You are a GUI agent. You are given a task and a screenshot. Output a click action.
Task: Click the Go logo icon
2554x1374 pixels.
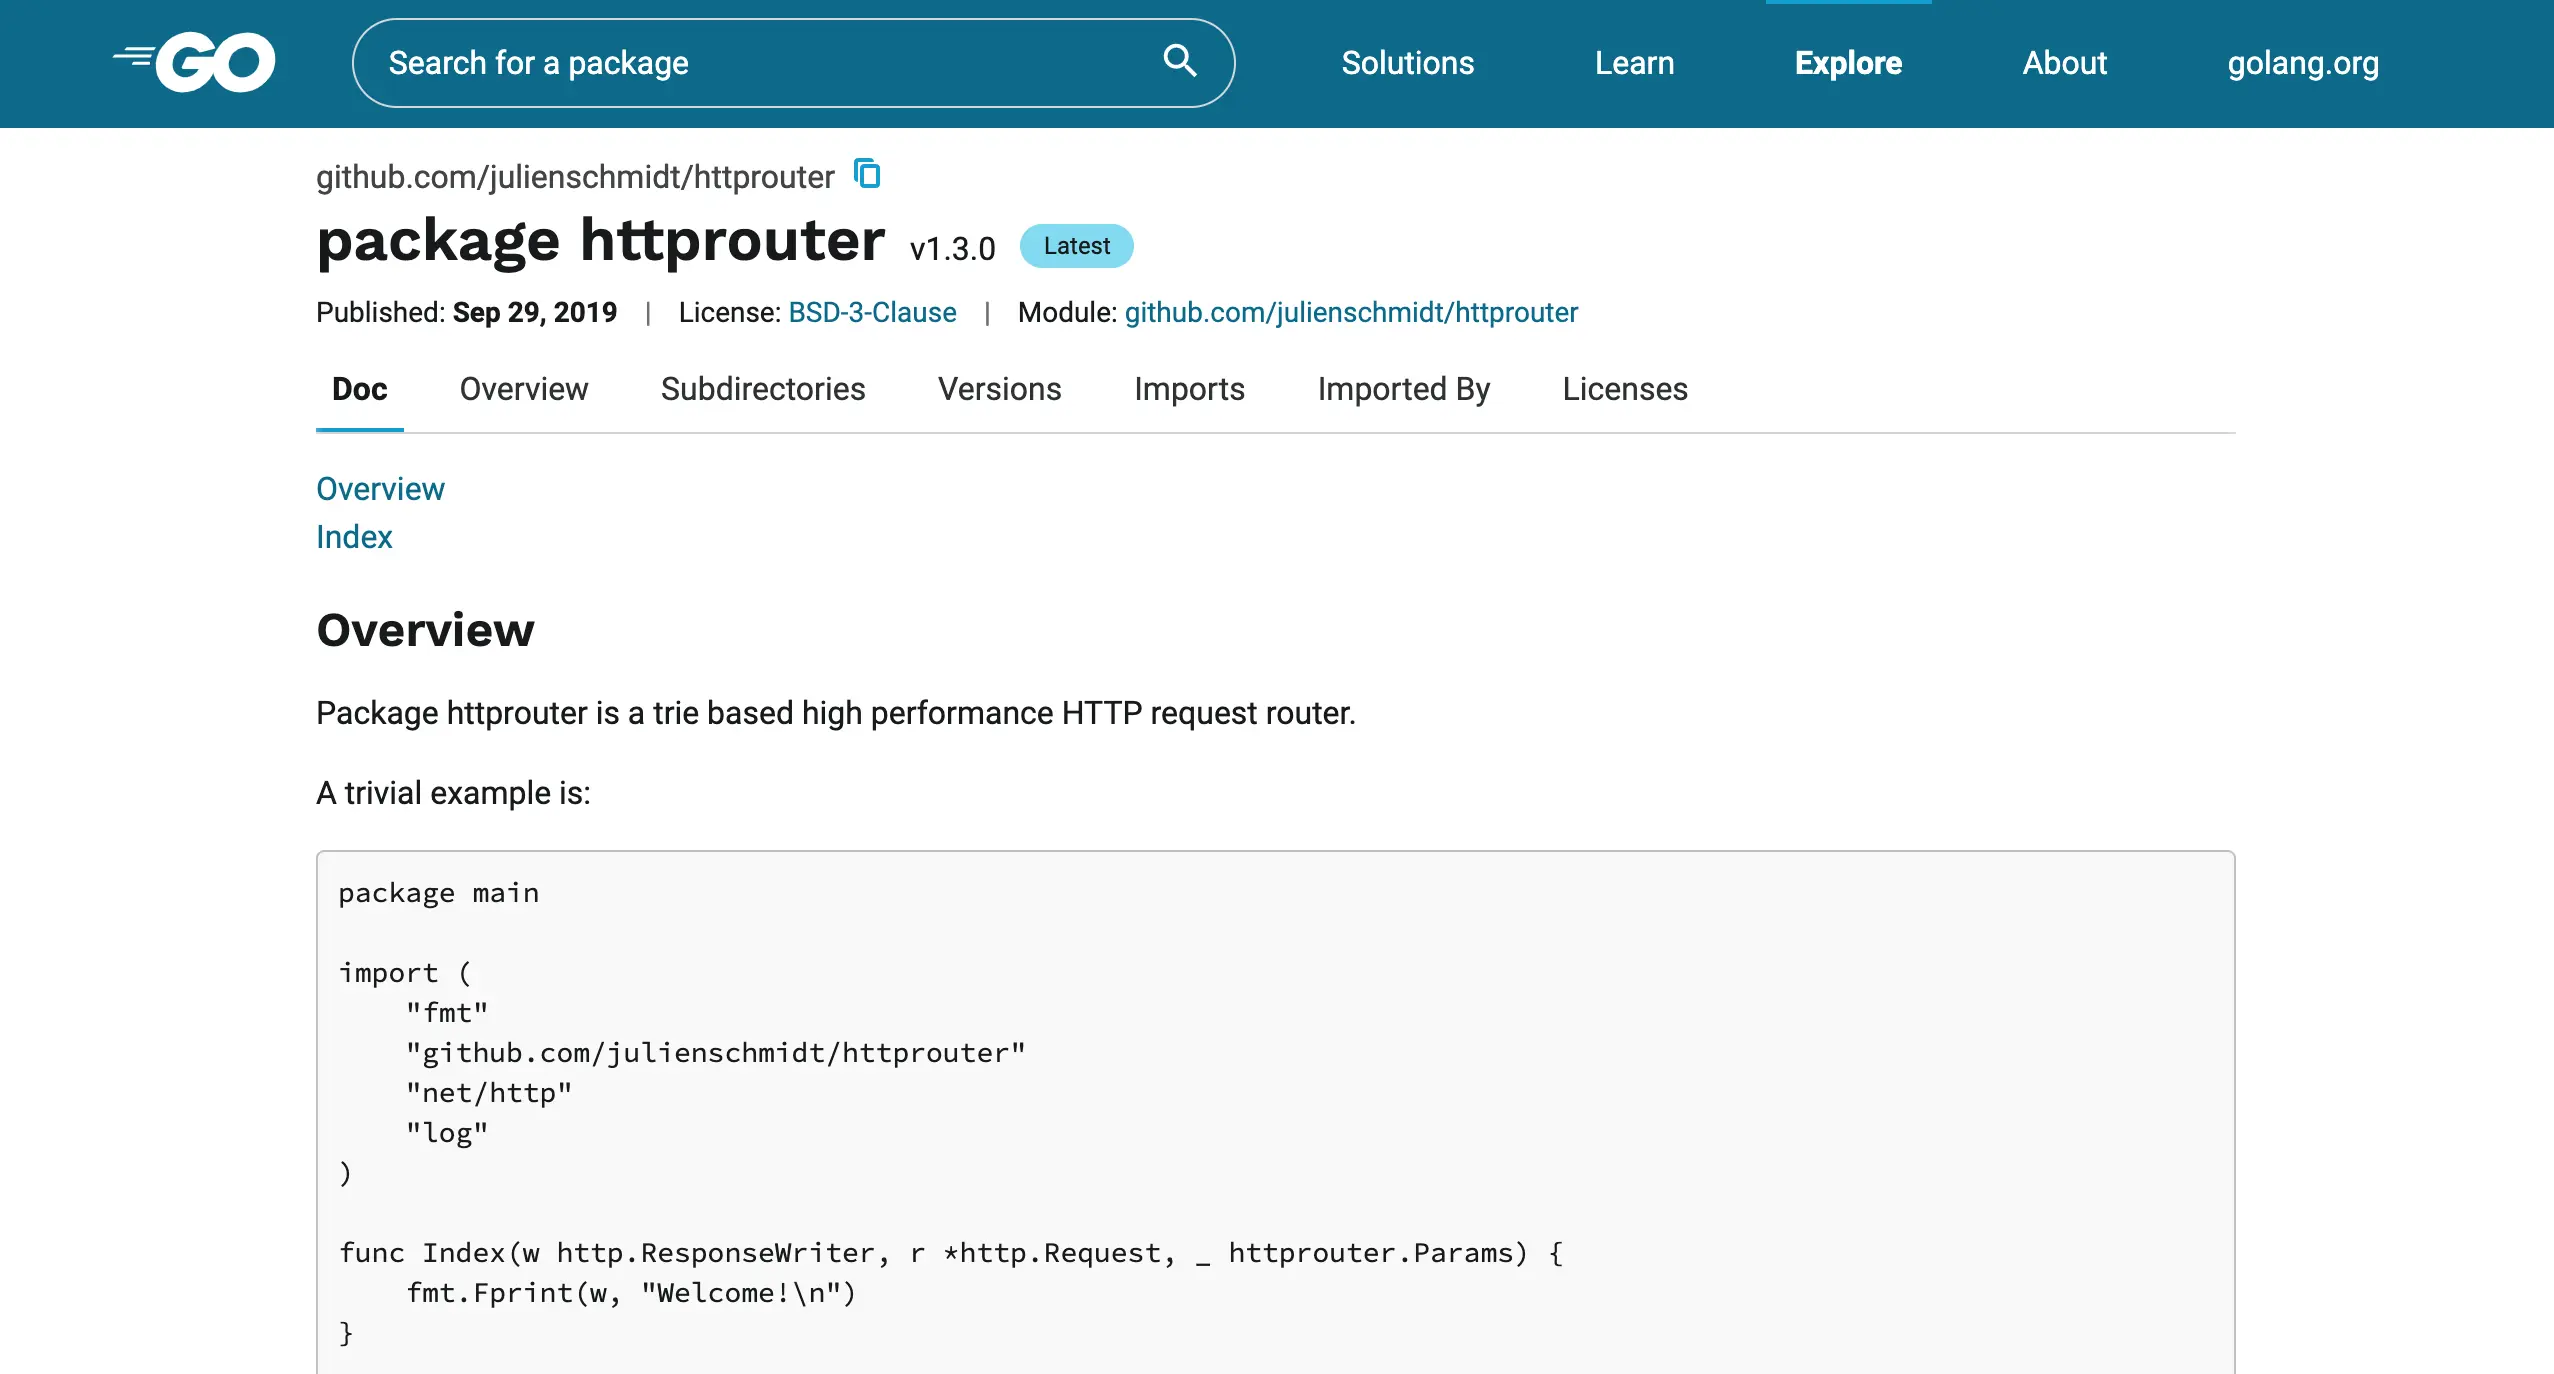pos(195,62)
